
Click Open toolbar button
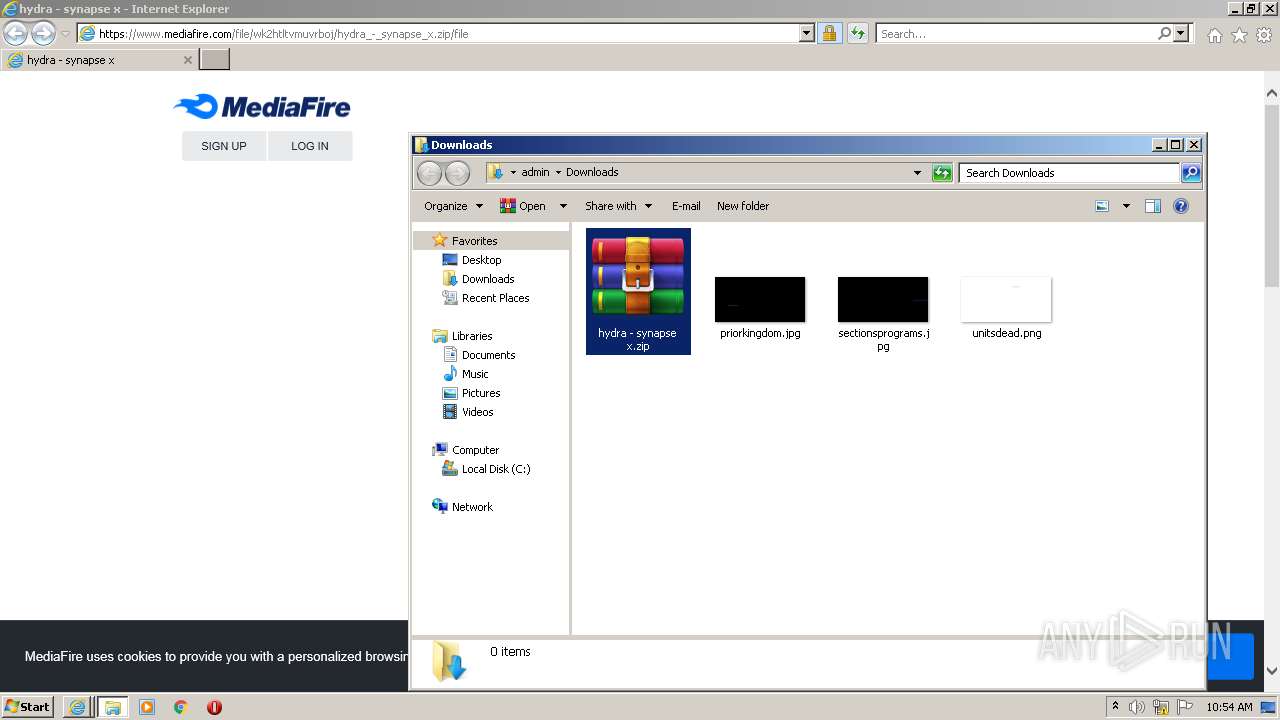pyautogui.click(x=523, y=206)
